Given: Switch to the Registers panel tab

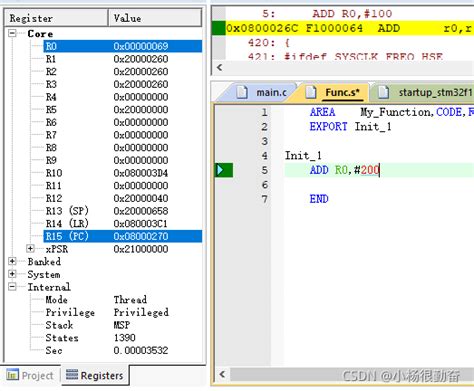Looking at the screenshot, I should (x=95, y=376).
